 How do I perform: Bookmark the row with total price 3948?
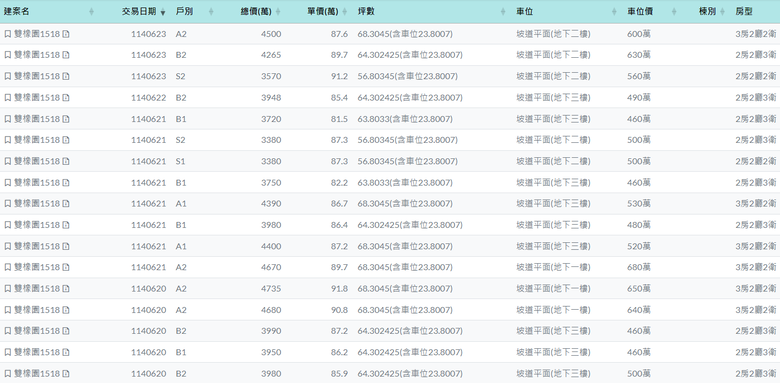click(7, 97)
